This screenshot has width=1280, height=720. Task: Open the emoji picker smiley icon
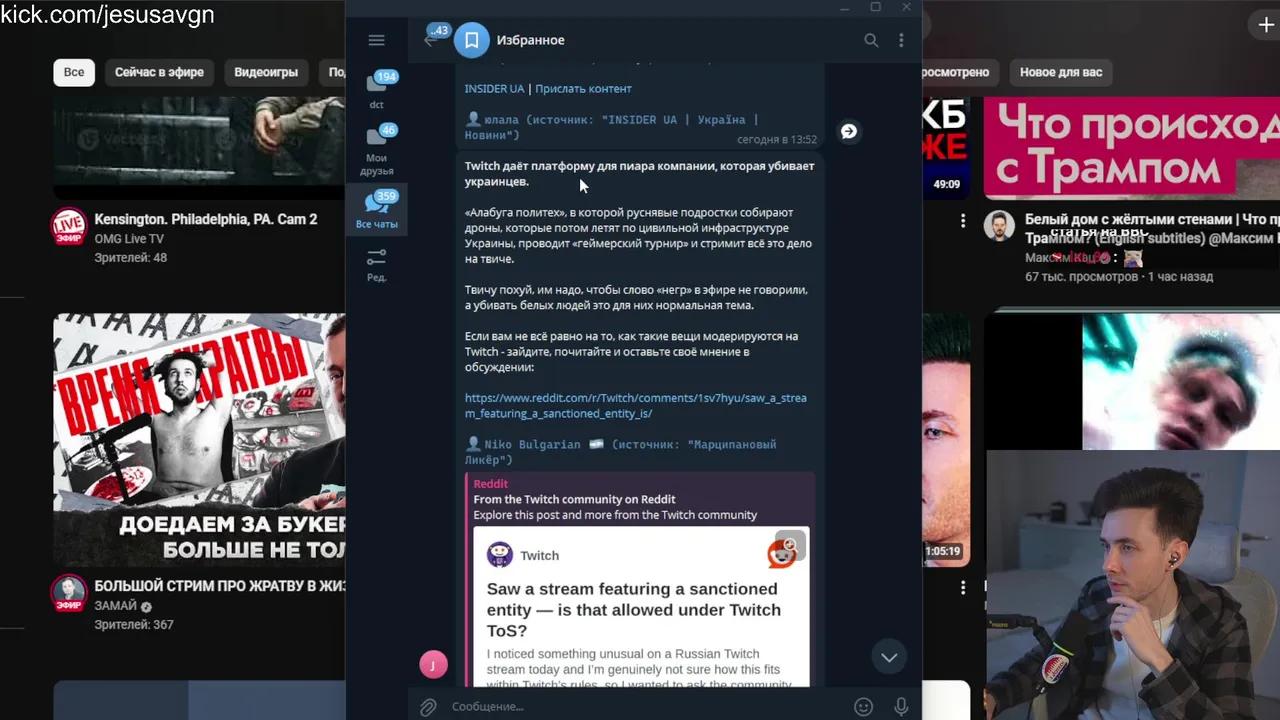click(x=864, y=707)
